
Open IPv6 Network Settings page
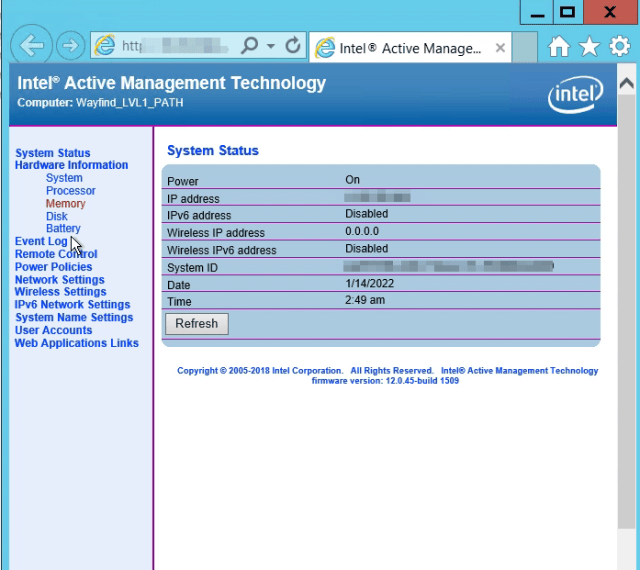(x=72, y=305)
